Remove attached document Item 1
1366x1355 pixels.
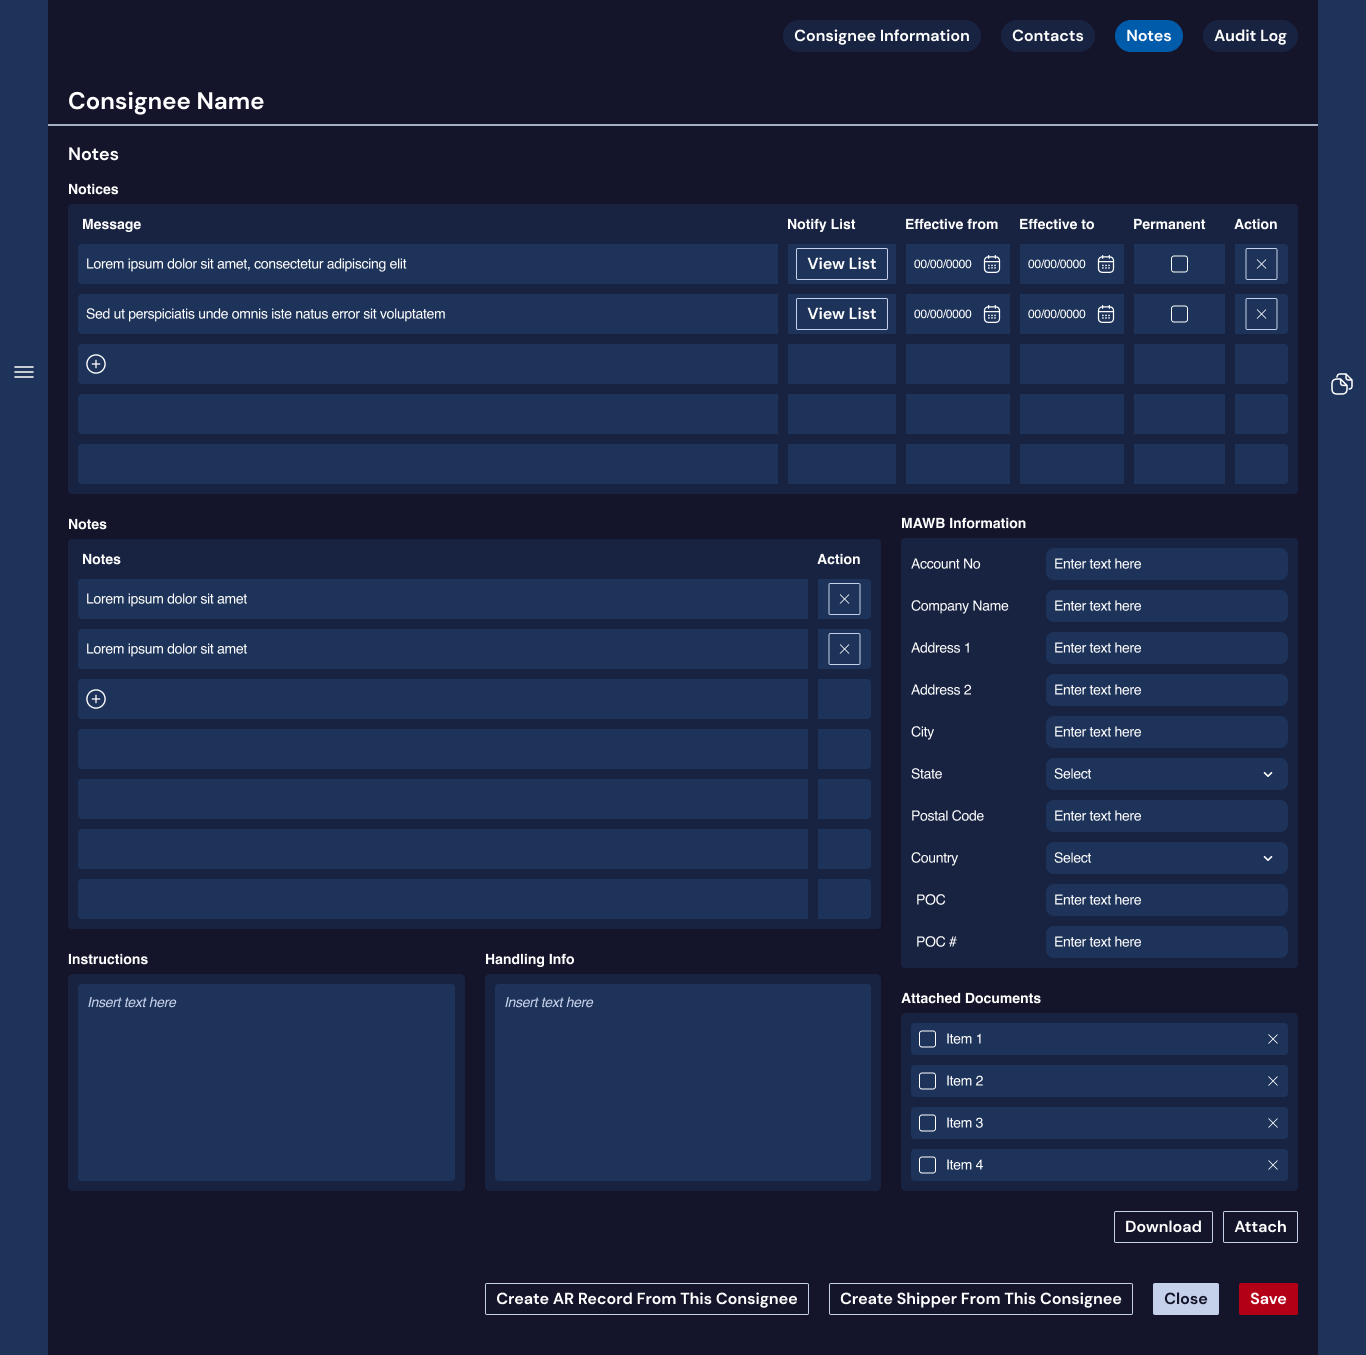click(x=1273, y=1039)
